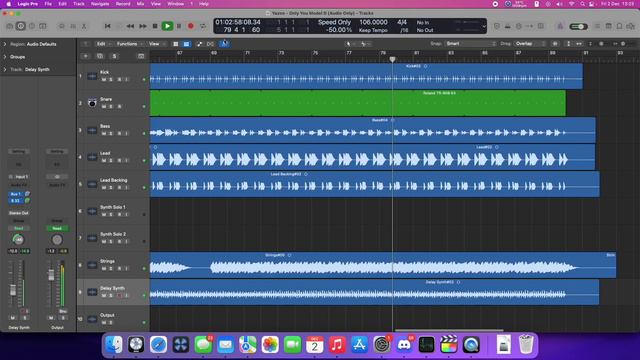
Task: Toggle the Master Volume switch
Action: coord(578,27)
